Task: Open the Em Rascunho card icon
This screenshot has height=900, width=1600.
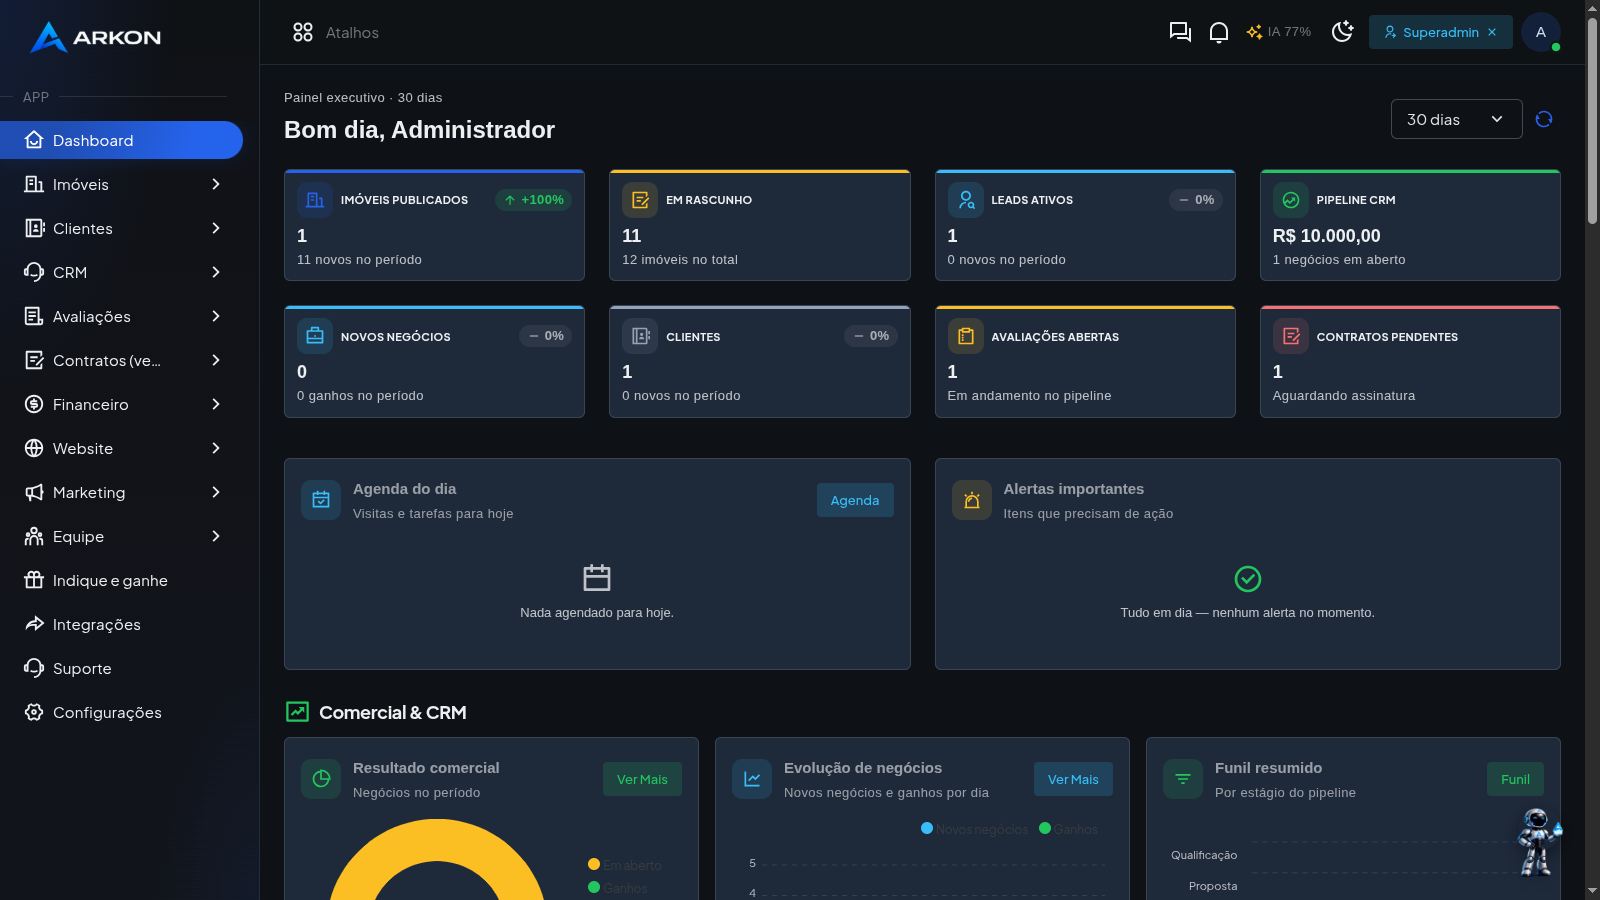Action: [x=640, y=200]
